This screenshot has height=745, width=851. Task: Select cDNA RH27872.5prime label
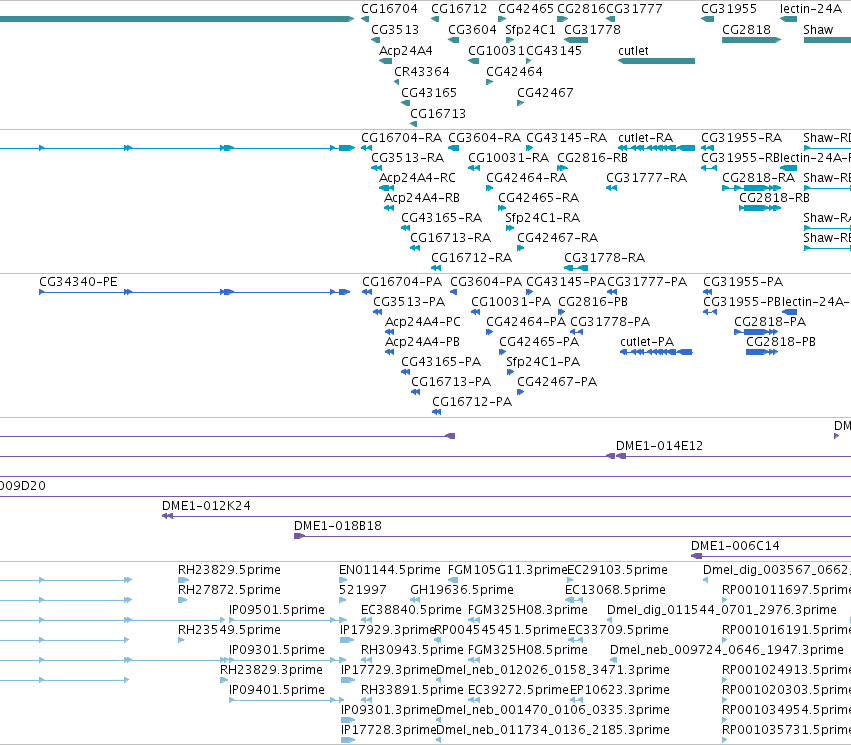click(229, 590)
